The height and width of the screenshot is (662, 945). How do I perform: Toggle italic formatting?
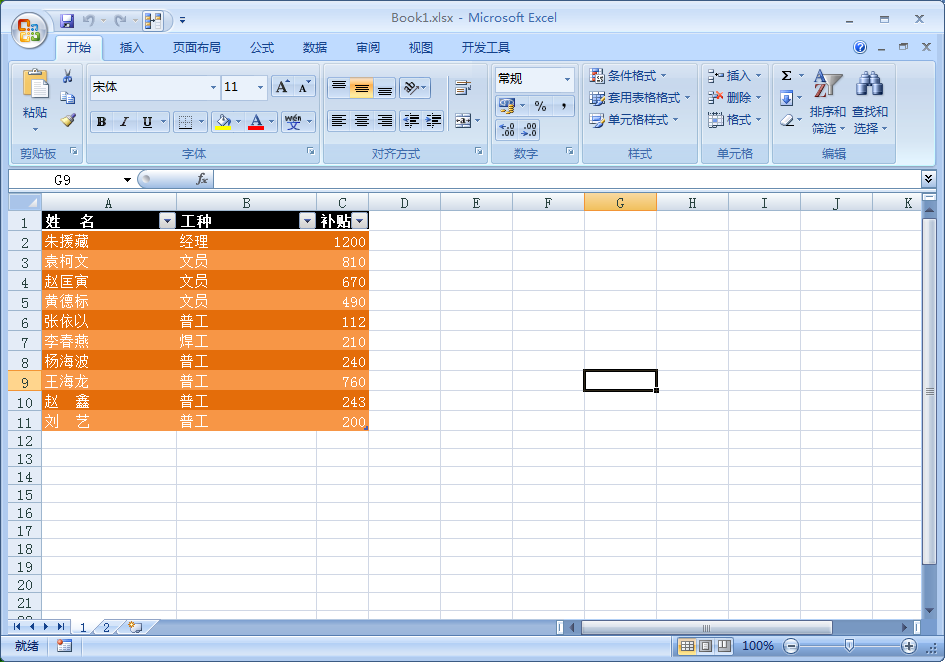pos(122,121)
